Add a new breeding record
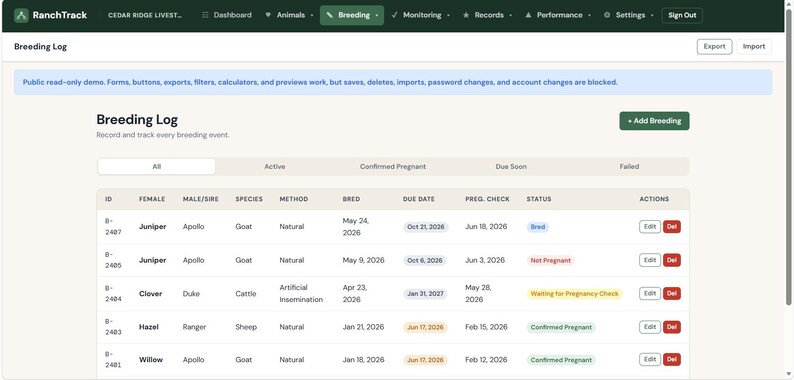Image resolution: width=794 pixels, height=380 pixels. tap(654, 121)
